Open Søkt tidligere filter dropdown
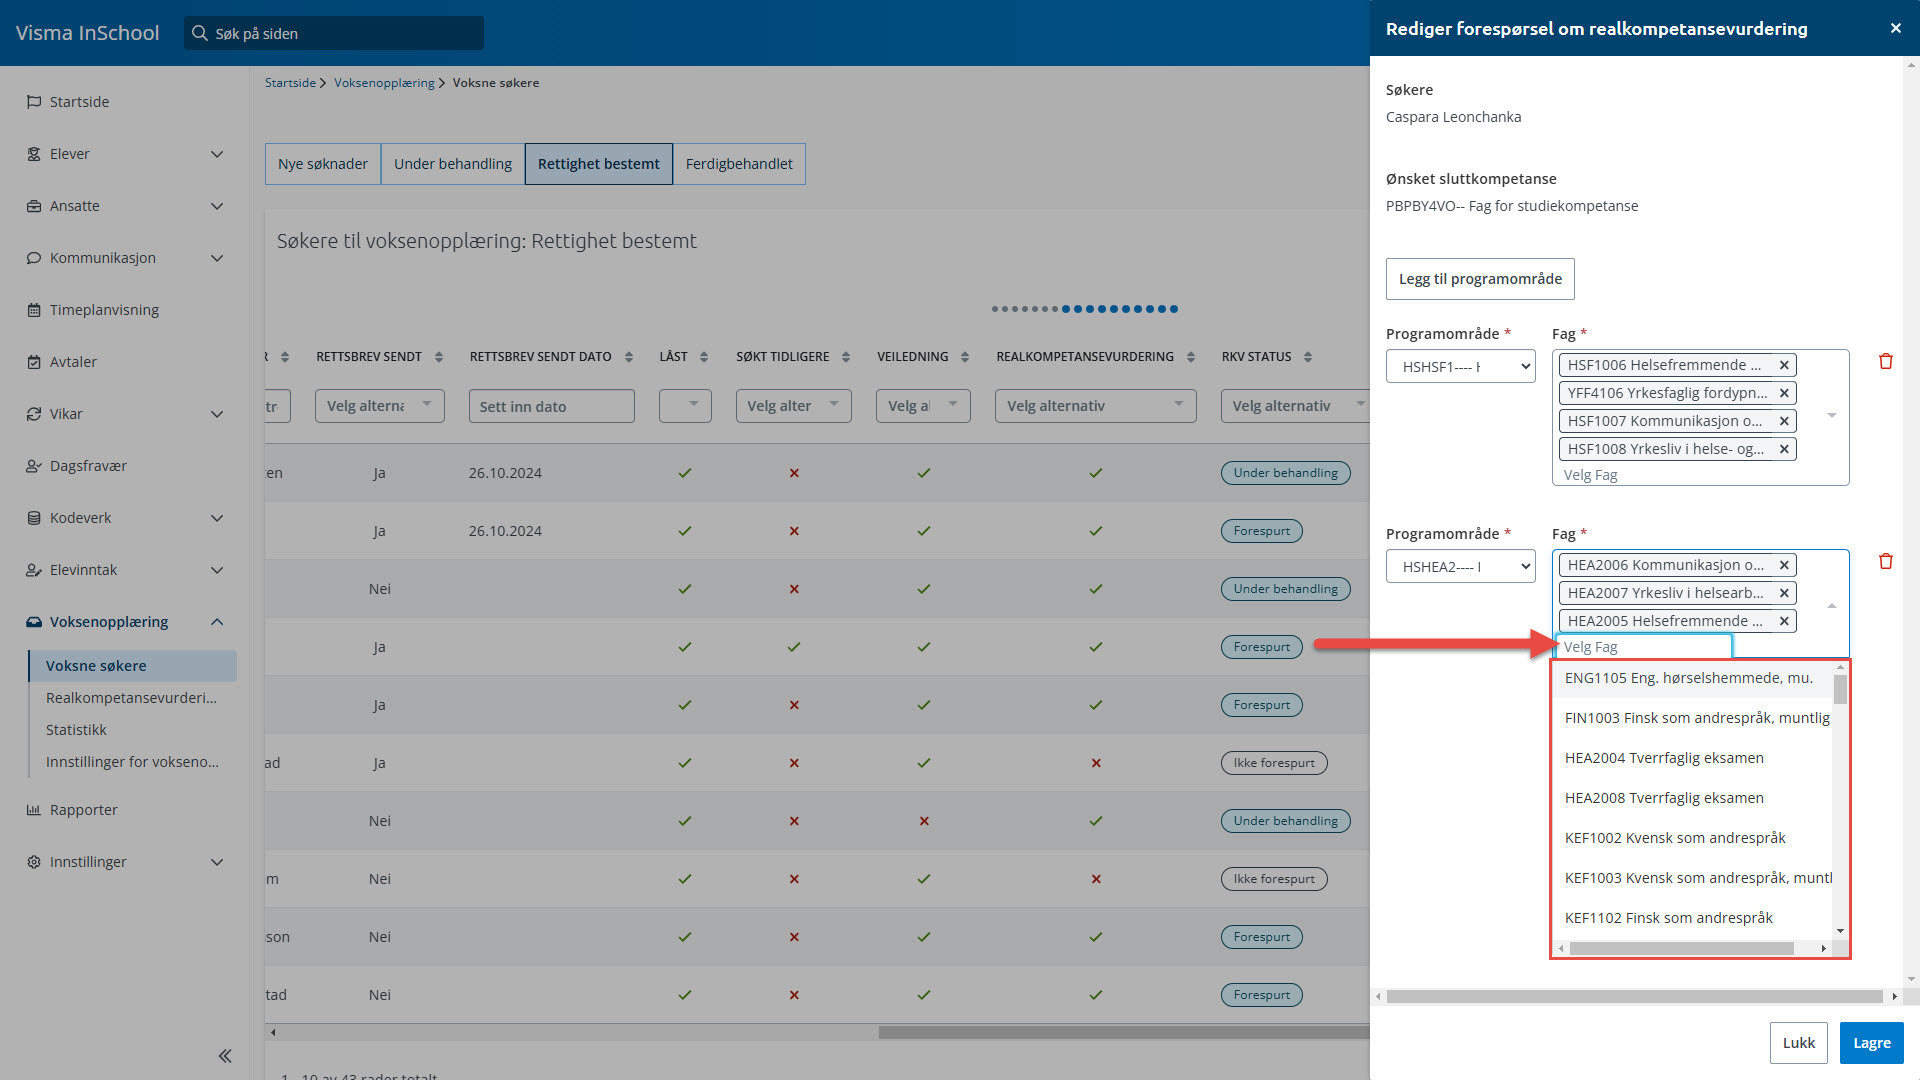Screen dimensions: 1920x1080 [x=794, y=405]
